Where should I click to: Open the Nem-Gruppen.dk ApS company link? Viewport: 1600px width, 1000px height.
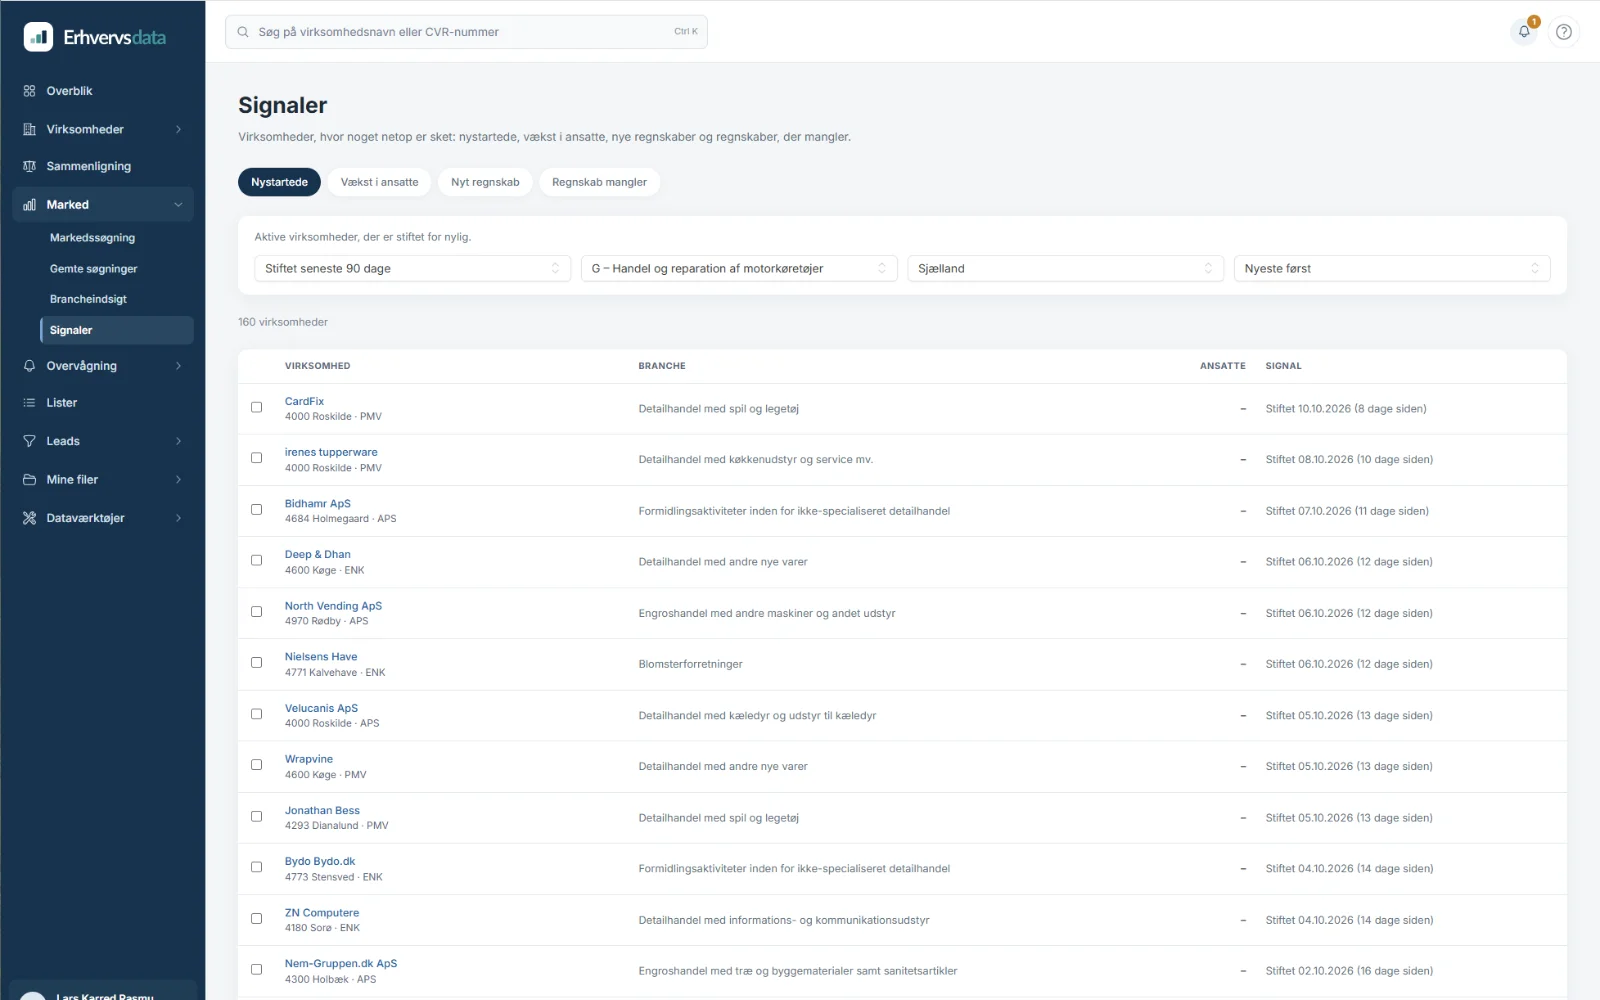click(x=341, y=964)
